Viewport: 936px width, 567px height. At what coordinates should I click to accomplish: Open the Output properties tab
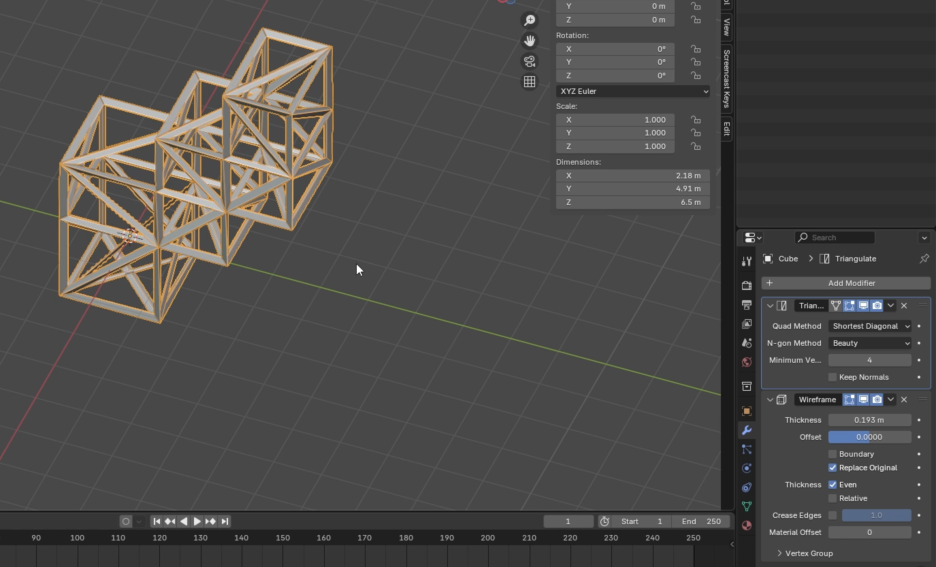coord(747,304)
